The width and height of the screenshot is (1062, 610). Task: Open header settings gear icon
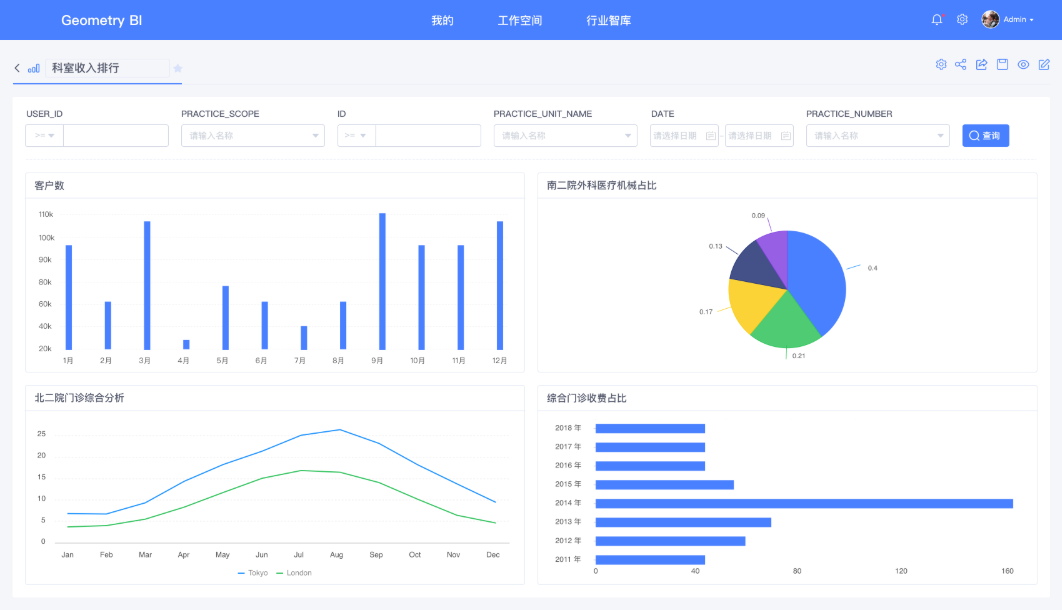click(x=962, y=20)
